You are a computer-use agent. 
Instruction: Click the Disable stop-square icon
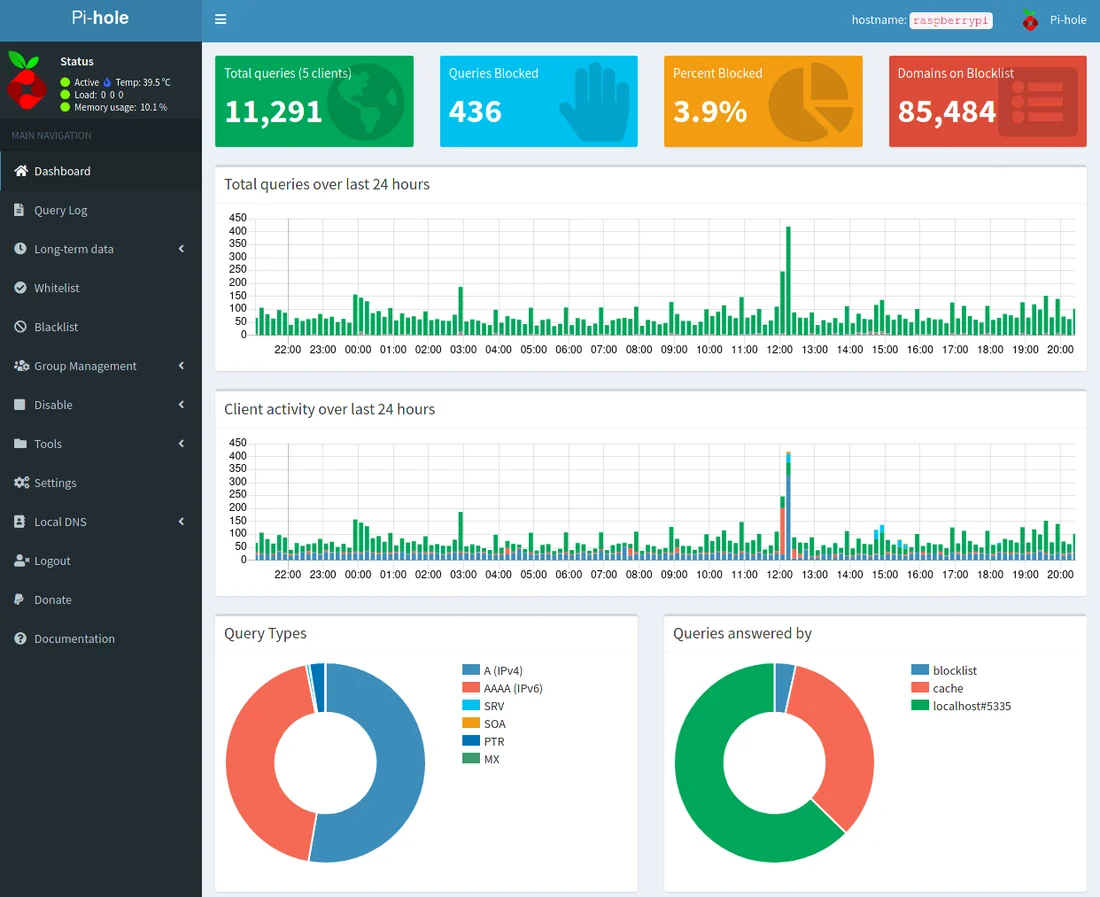pyautogui.click(x=20, y=404)
